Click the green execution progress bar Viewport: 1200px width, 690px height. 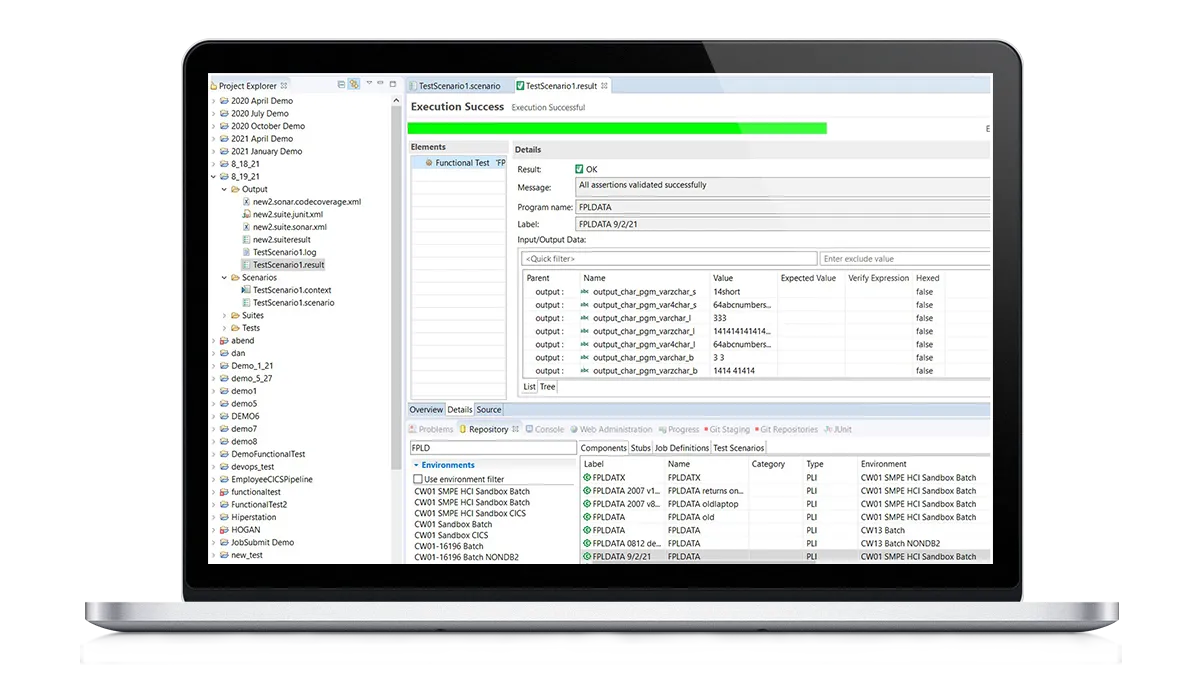[617, 128]
